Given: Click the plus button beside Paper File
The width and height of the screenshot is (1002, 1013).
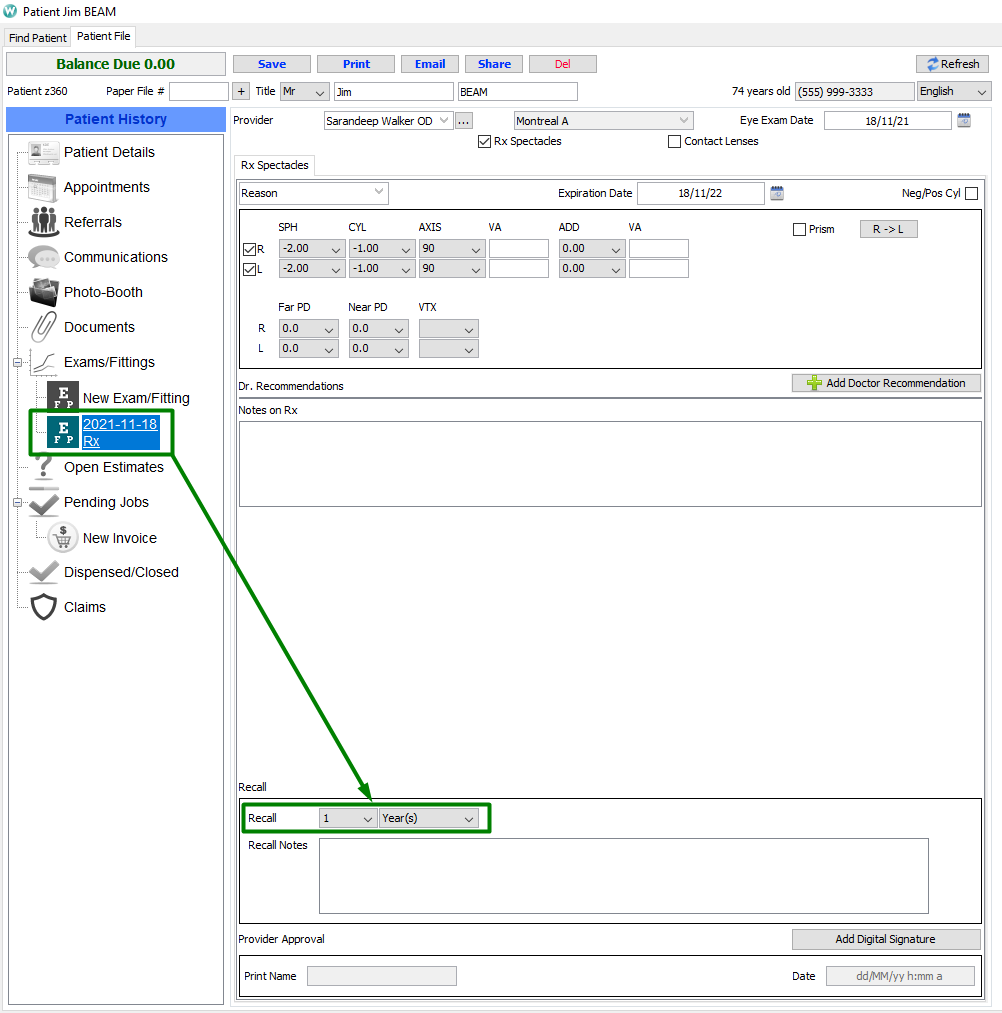Looking at the screenshot, I should click(241, 92).
